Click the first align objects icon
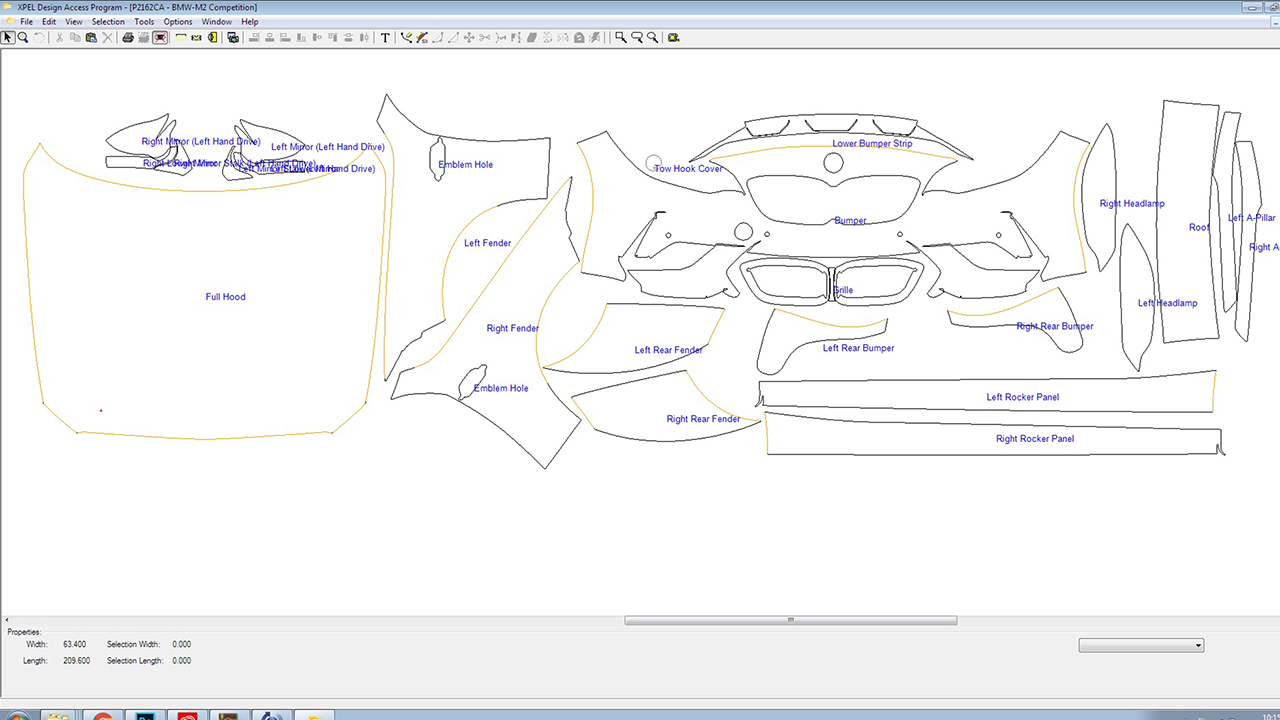Image resolution: width=1280 pixels, height=720 pixels. 253,37
